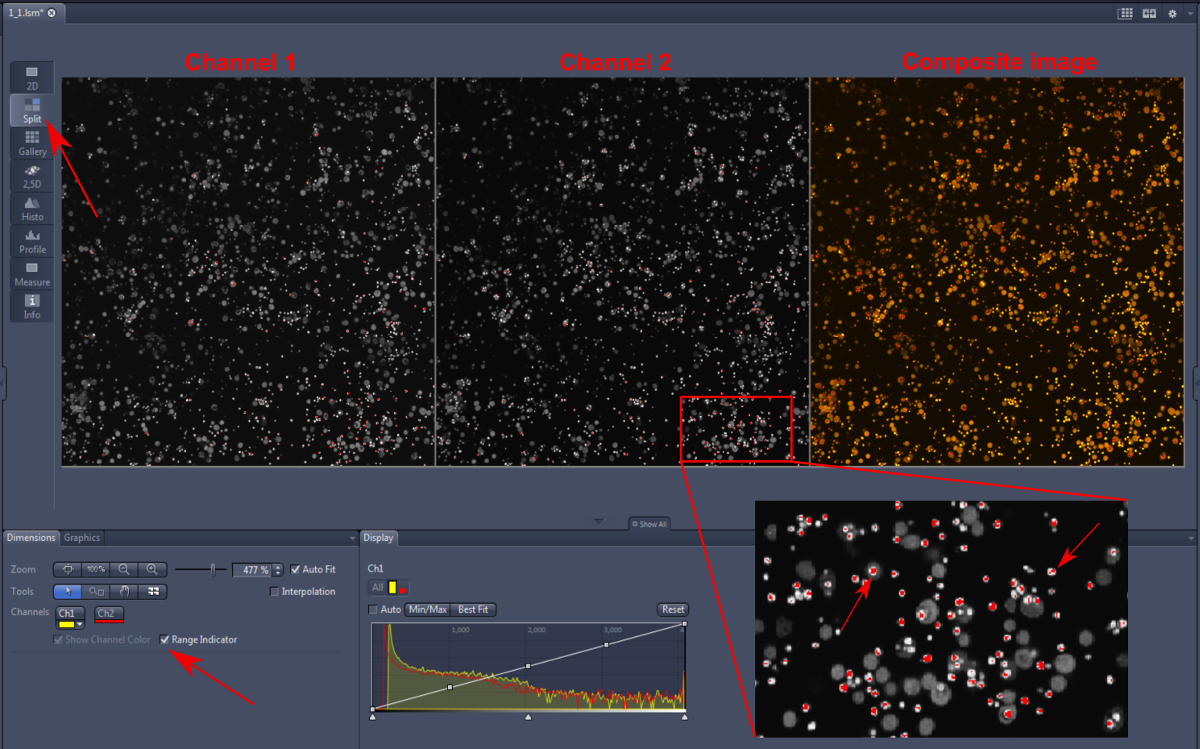Open the Measure view
This screenshot has width=1200, height=749.
click(x=32, y=273)
